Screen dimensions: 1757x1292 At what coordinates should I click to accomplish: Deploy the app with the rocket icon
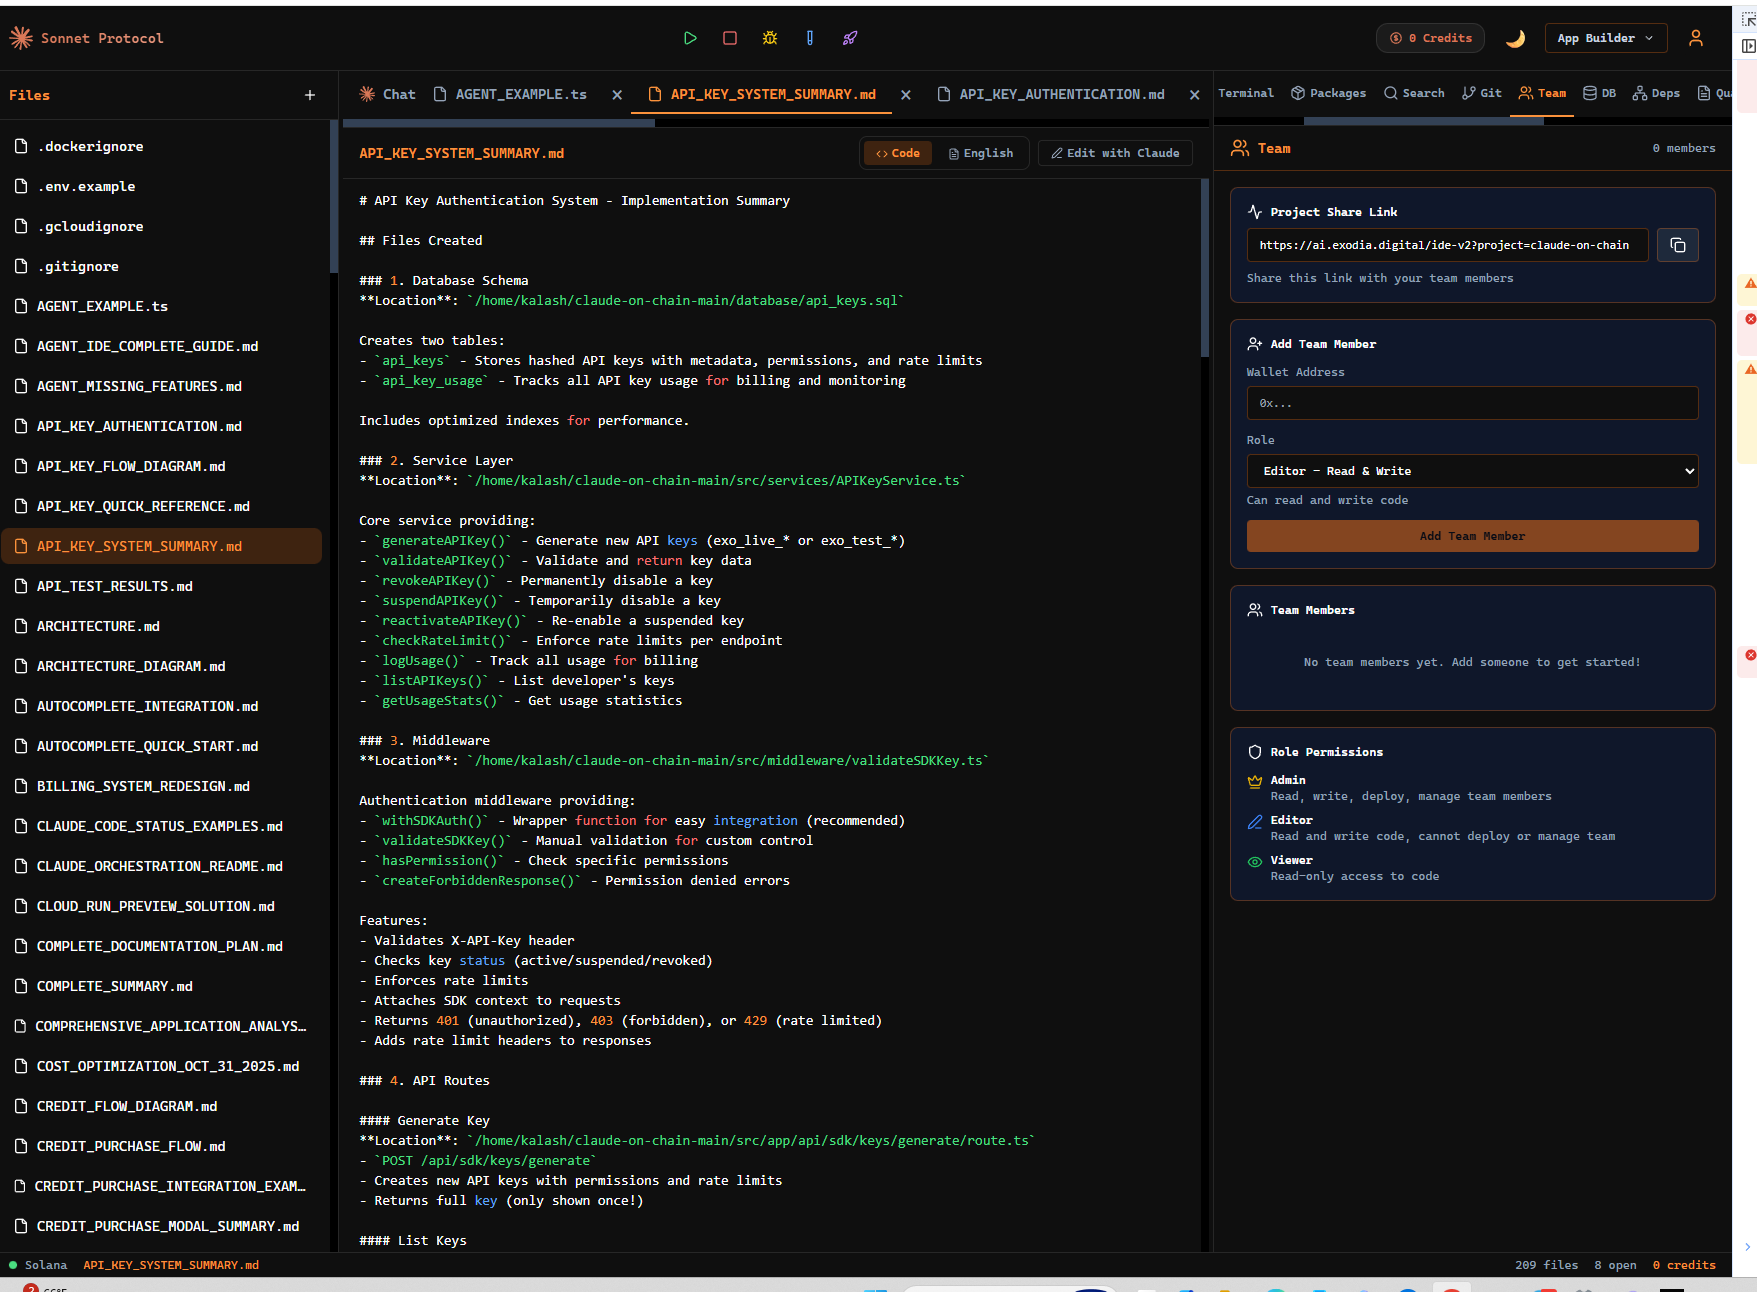tap(849, 38)
